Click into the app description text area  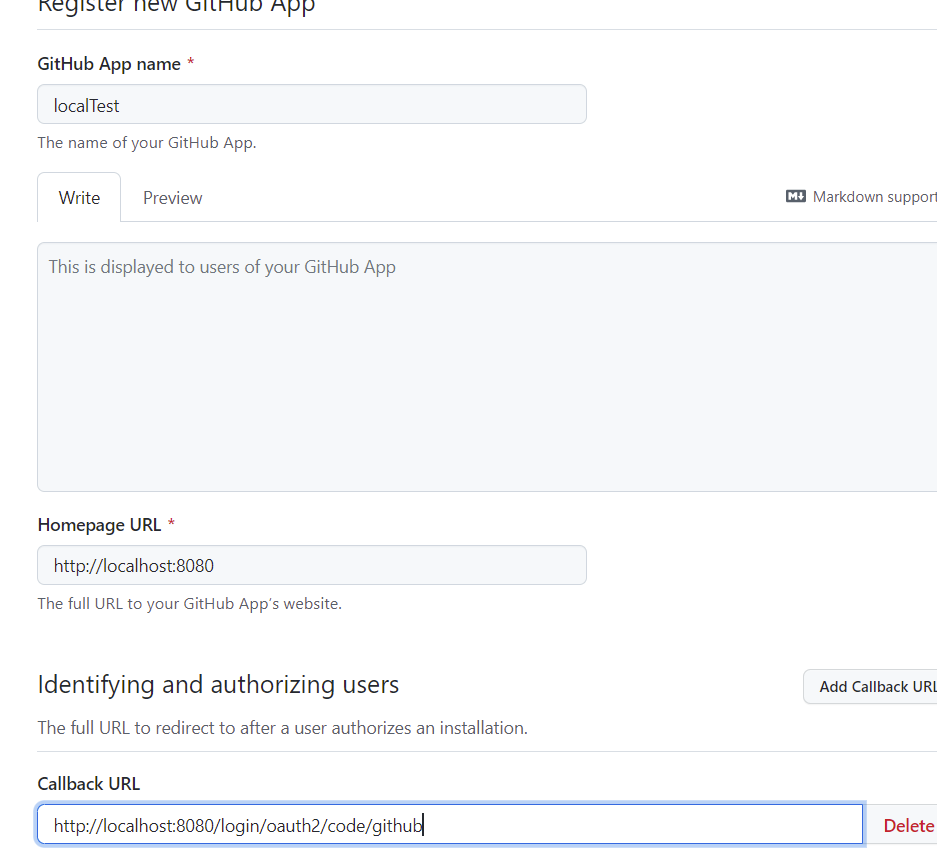(486, 366)
